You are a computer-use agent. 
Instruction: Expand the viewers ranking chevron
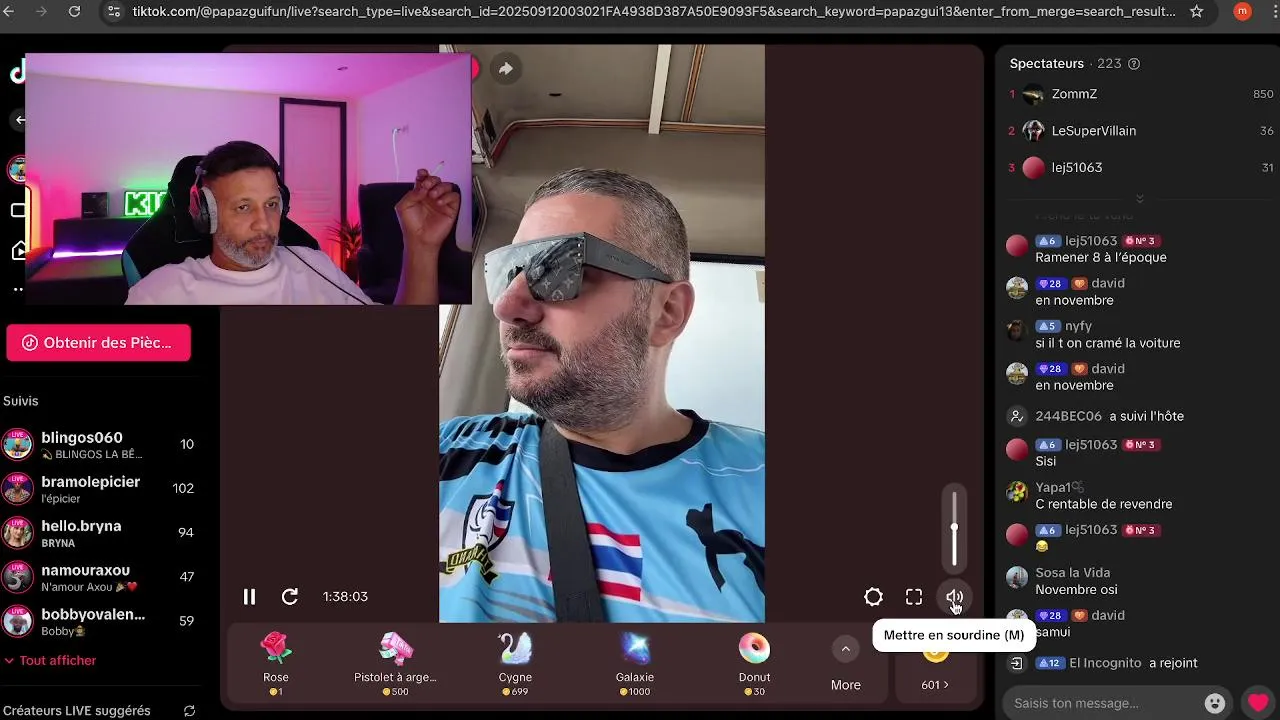click(x=1139, y=199)
